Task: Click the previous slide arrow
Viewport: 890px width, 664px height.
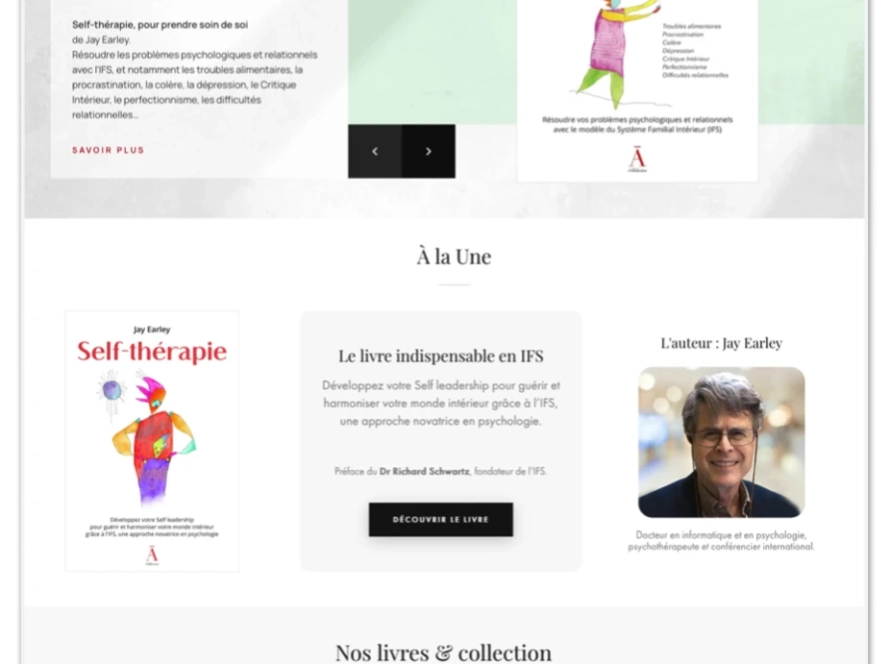Action: [375, 152]
